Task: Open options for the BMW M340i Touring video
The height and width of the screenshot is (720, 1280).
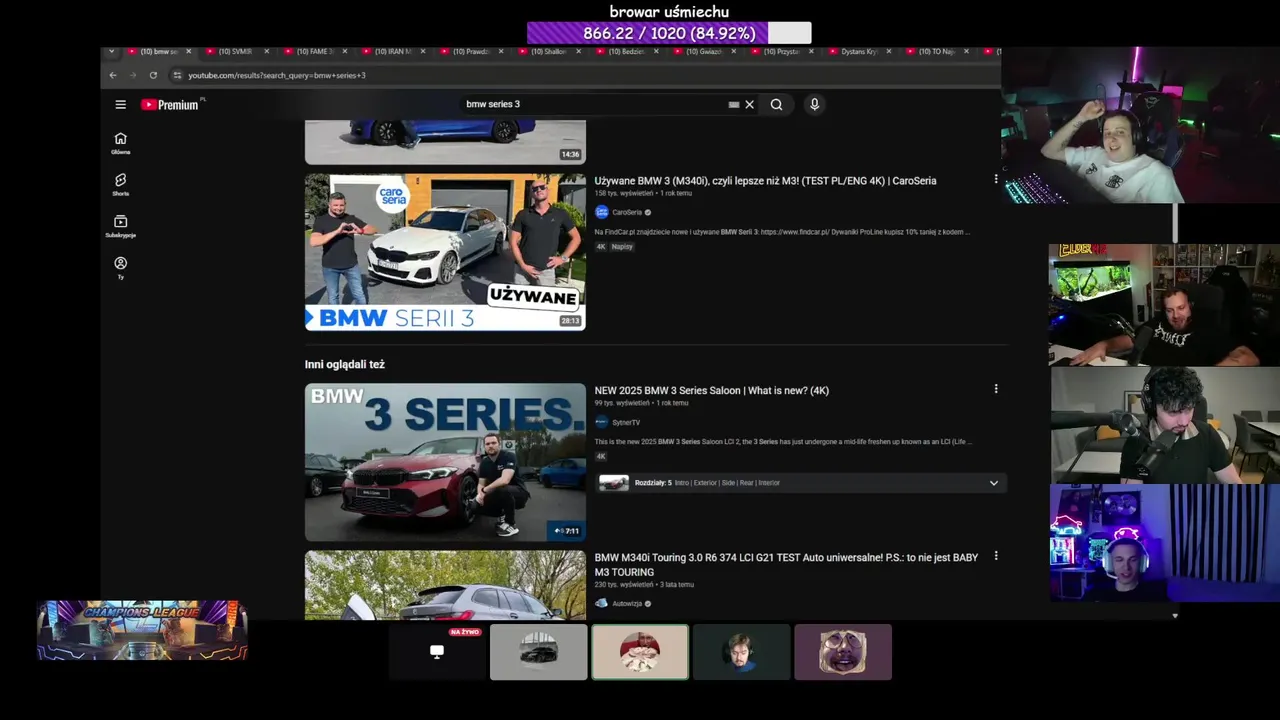Action: [x=995, y=556]
